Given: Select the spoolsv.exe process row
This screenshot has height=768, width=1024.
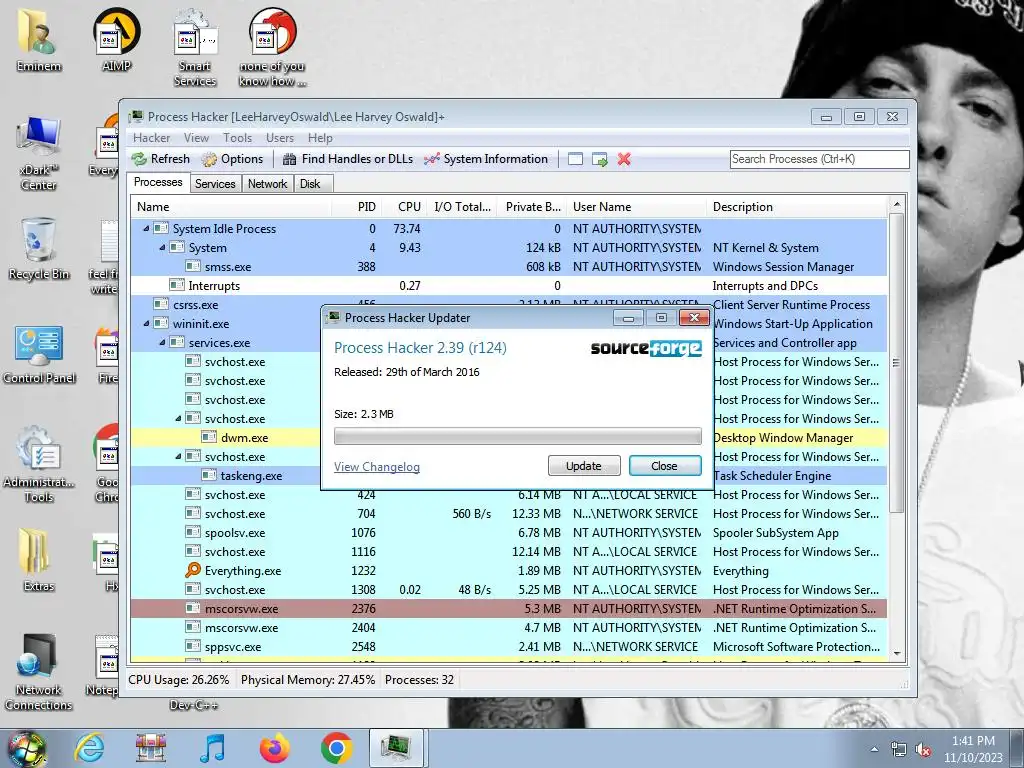Looking at the screenshot, I should (x=509, y=533).
